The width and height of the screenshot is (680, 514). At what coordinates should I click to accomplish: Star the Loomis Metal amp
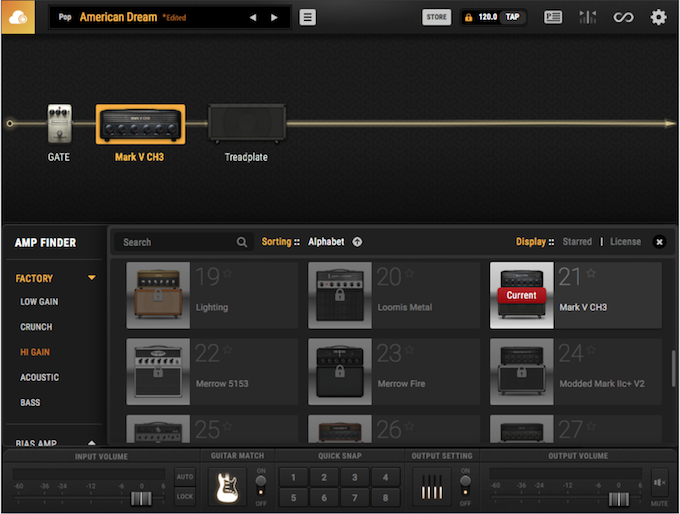point(409,273)
